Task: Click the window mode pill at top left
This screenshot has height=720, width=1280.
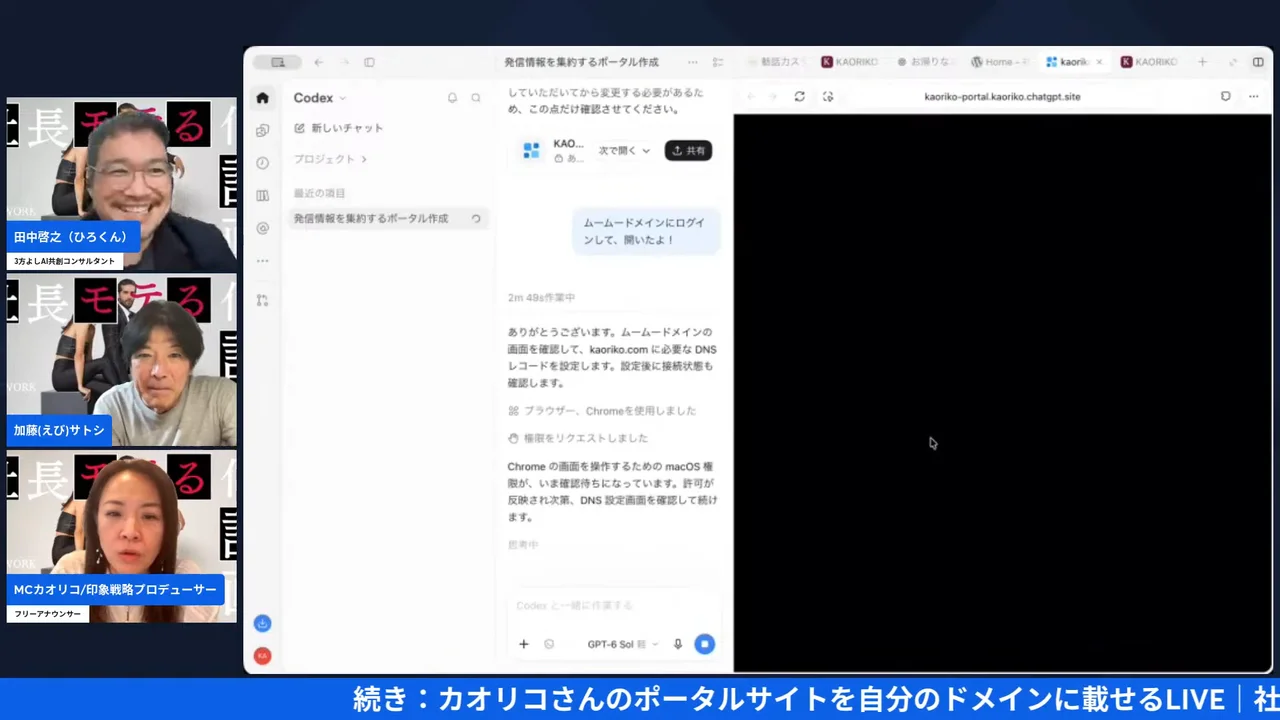Action: tap(278, 62)
